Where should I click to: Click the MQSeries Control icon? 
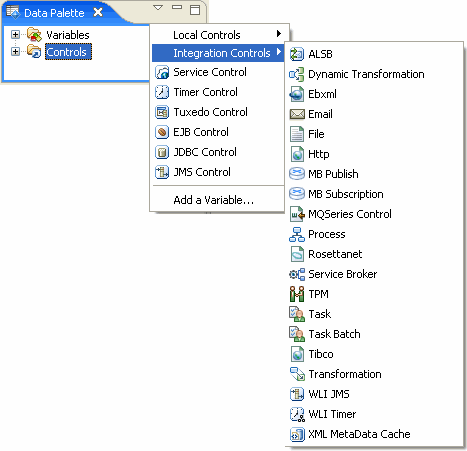point(297,214)
